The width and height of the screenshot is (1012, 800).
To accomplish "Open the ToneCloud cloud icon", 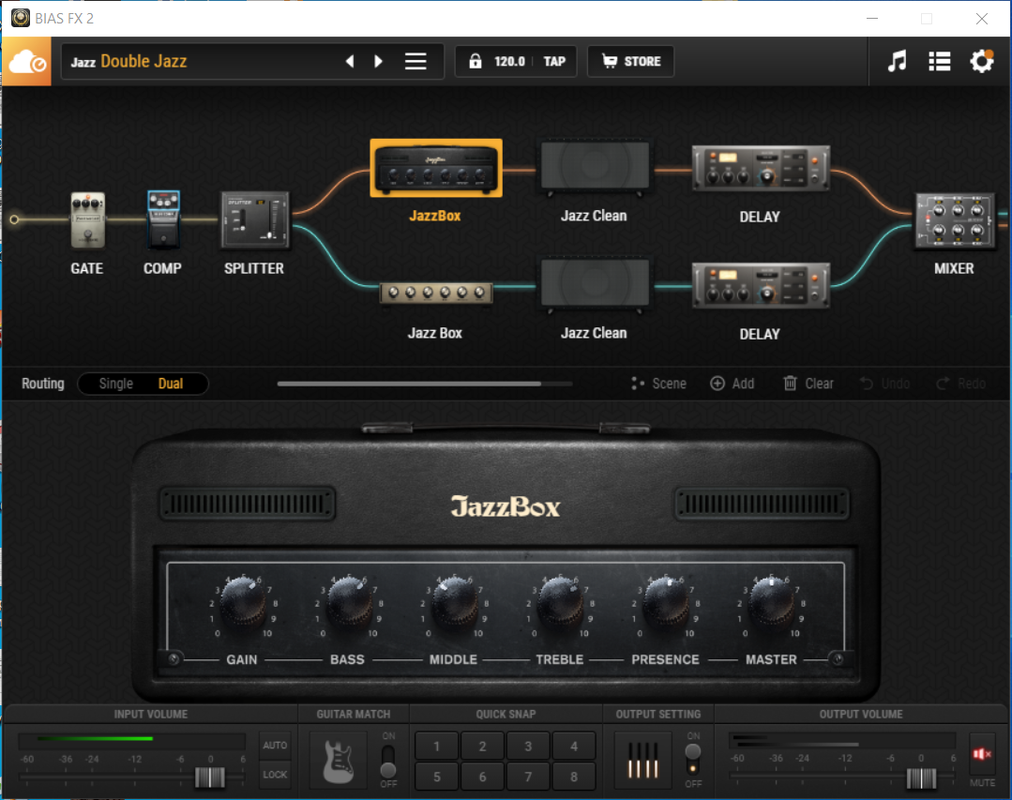I will 27,62.
